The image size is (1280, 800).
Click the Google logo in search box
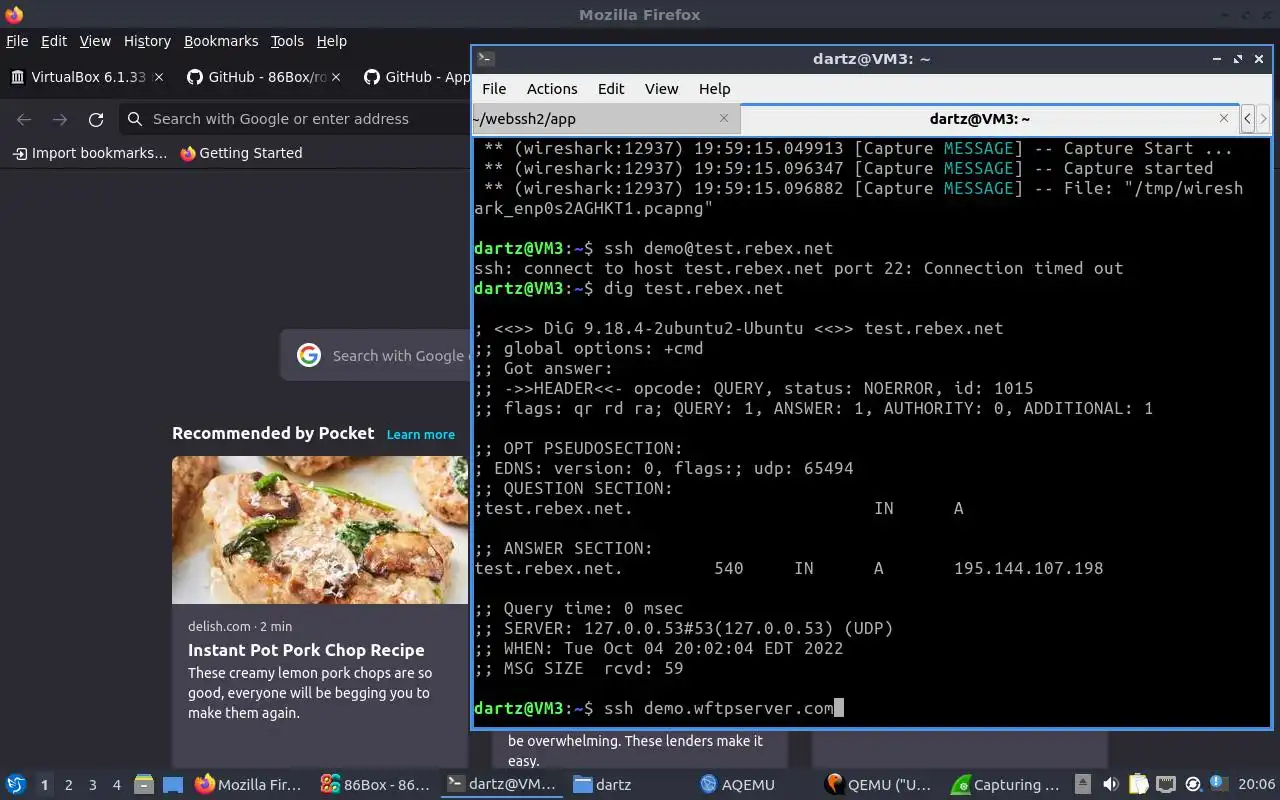pyautogui.click(x=309, y=355)
